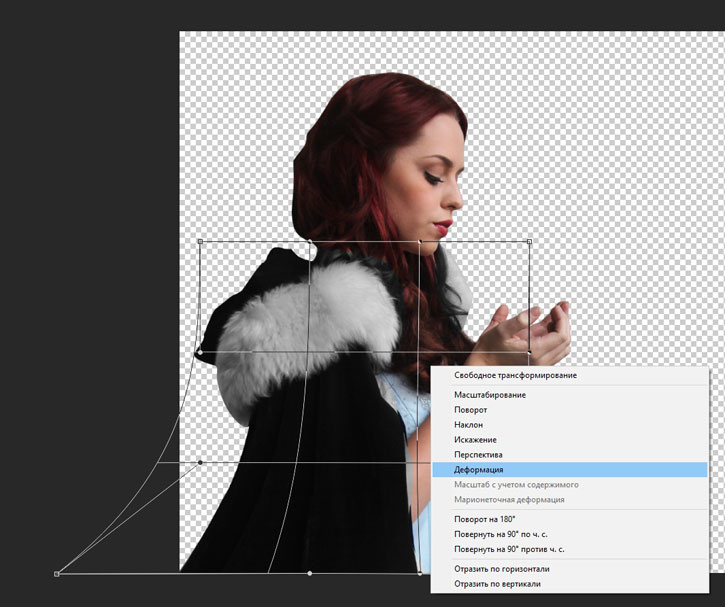
Task: Choose Повернуть на 90° против ч. с.
Action: [570, 549]
